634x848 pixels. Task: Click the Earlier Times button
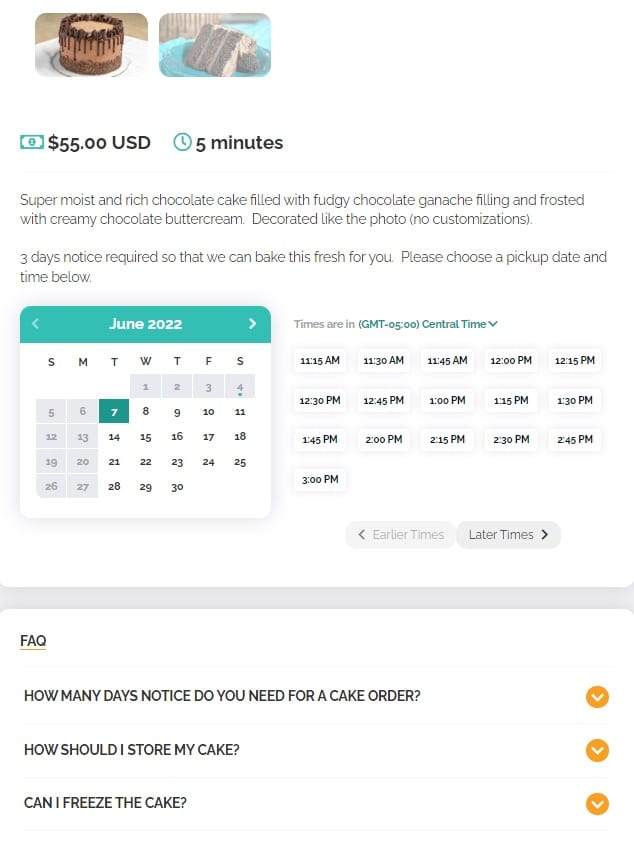[x=400, y=535]
